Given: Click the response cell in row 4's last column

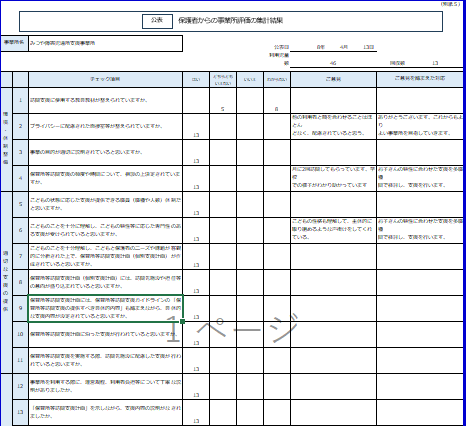Looking at the screenshot, I should coord(420,178).
